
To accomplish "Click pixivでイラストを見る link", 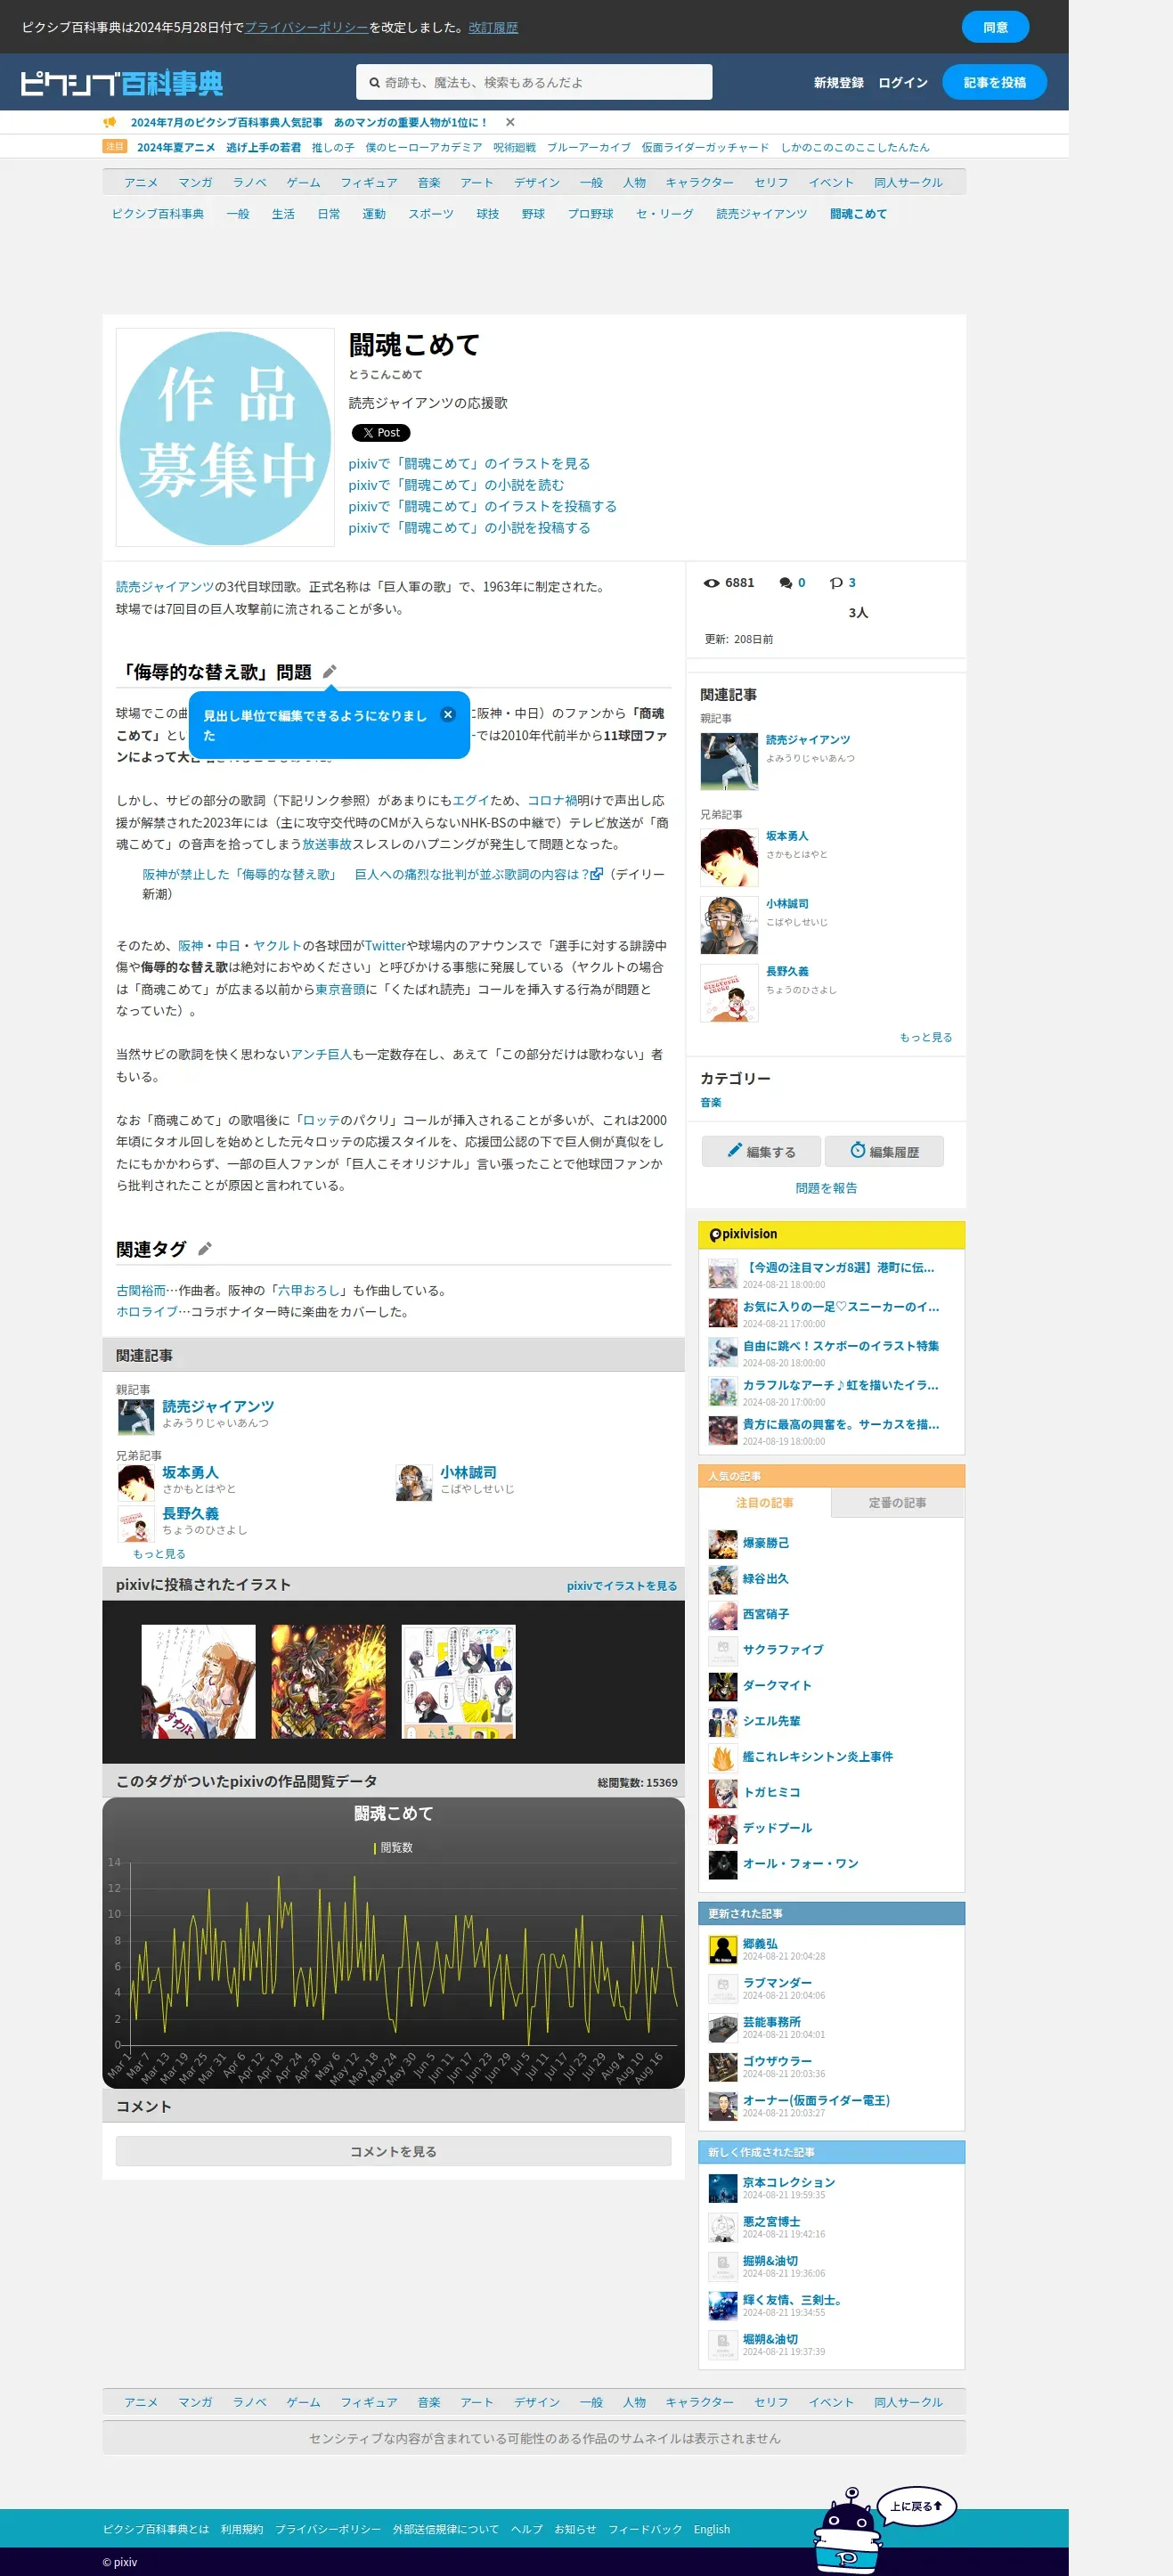I will coord(622,1586).
